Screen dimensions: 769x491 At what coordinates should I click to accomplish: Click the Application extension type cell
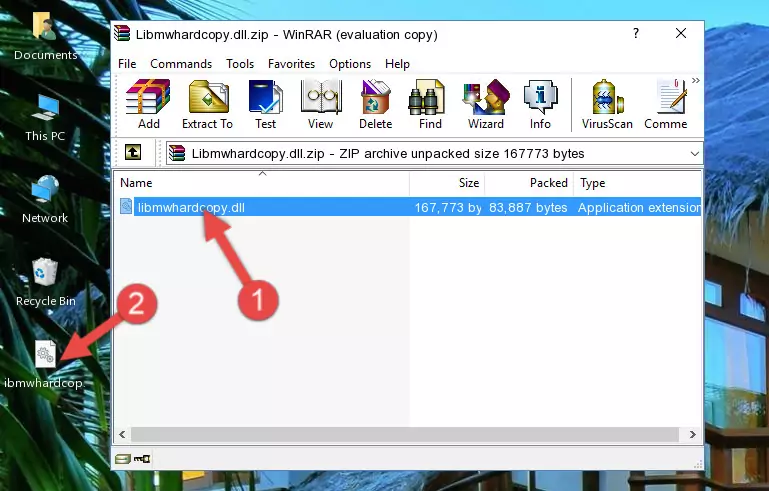(639, 207)
